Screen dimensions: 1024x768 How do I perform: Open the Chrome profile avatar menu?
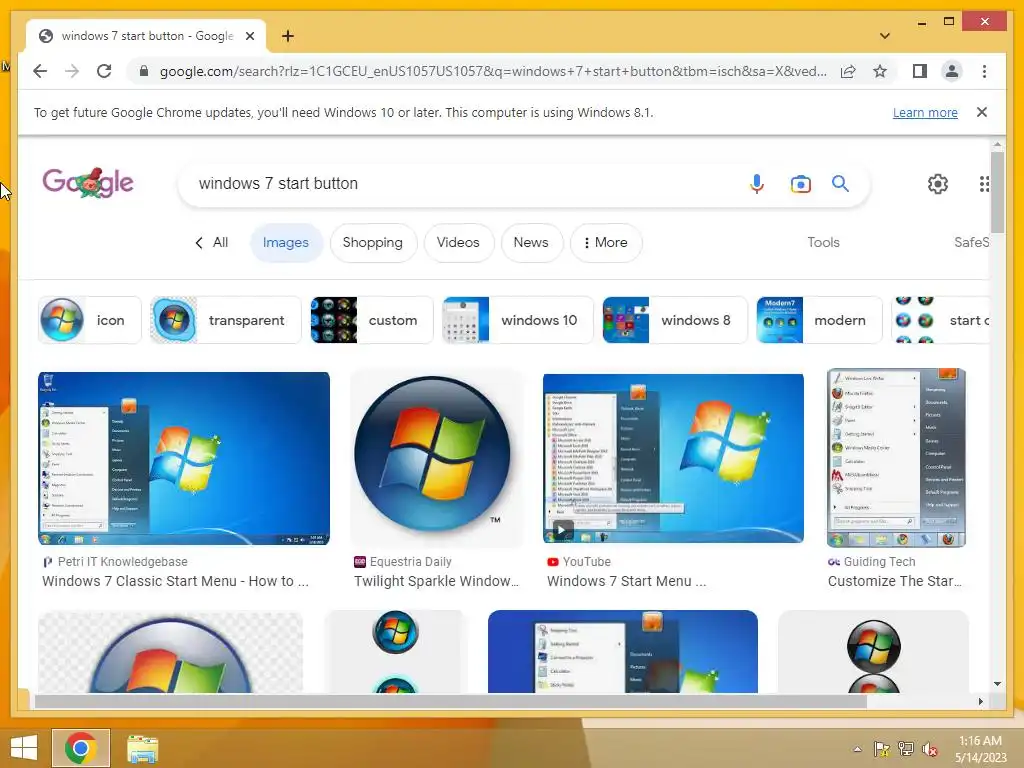pyautogui.click(x=952, y=71)
